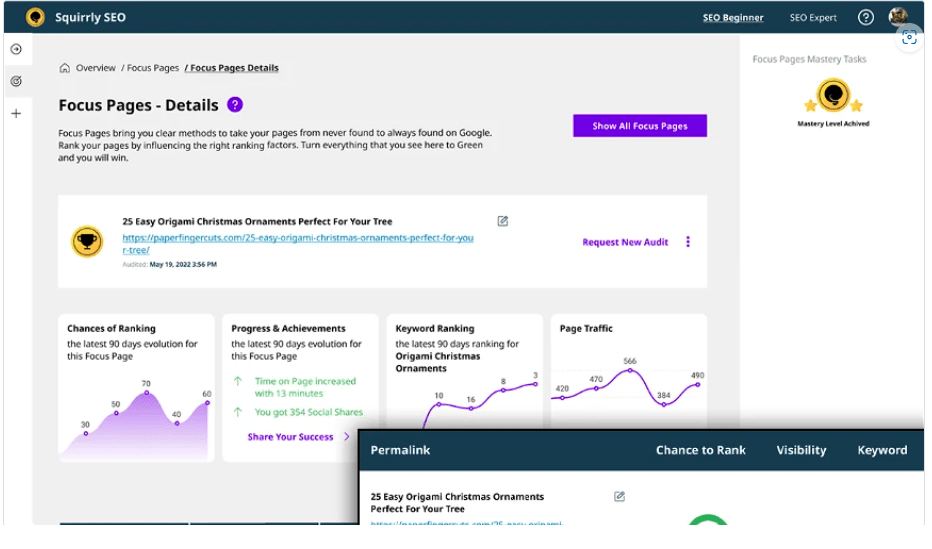Click the Keyword Ranking card title
Viewport: 932px width, 549px height.
pyautogui.click(x=435, y=329)
